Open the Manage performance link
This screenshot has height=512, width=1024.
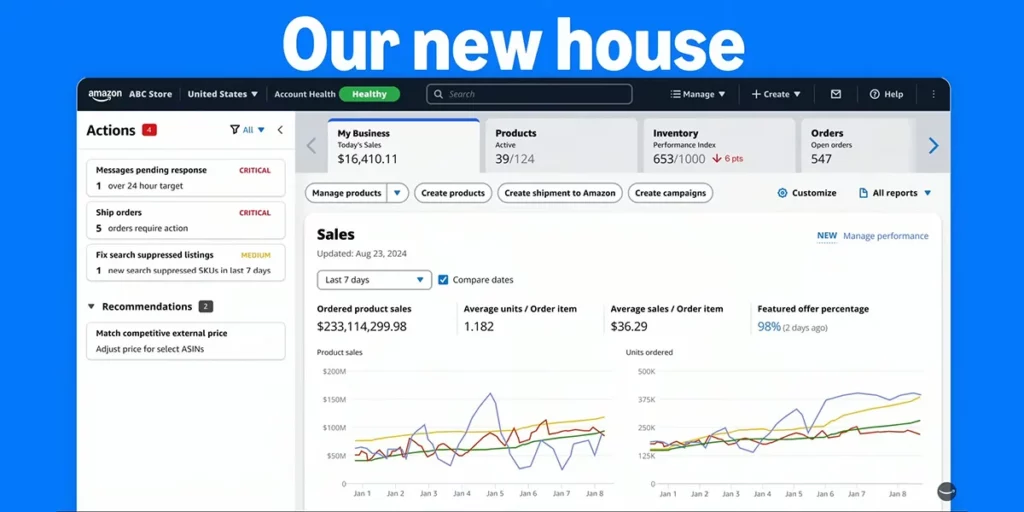tap(885, 236)
